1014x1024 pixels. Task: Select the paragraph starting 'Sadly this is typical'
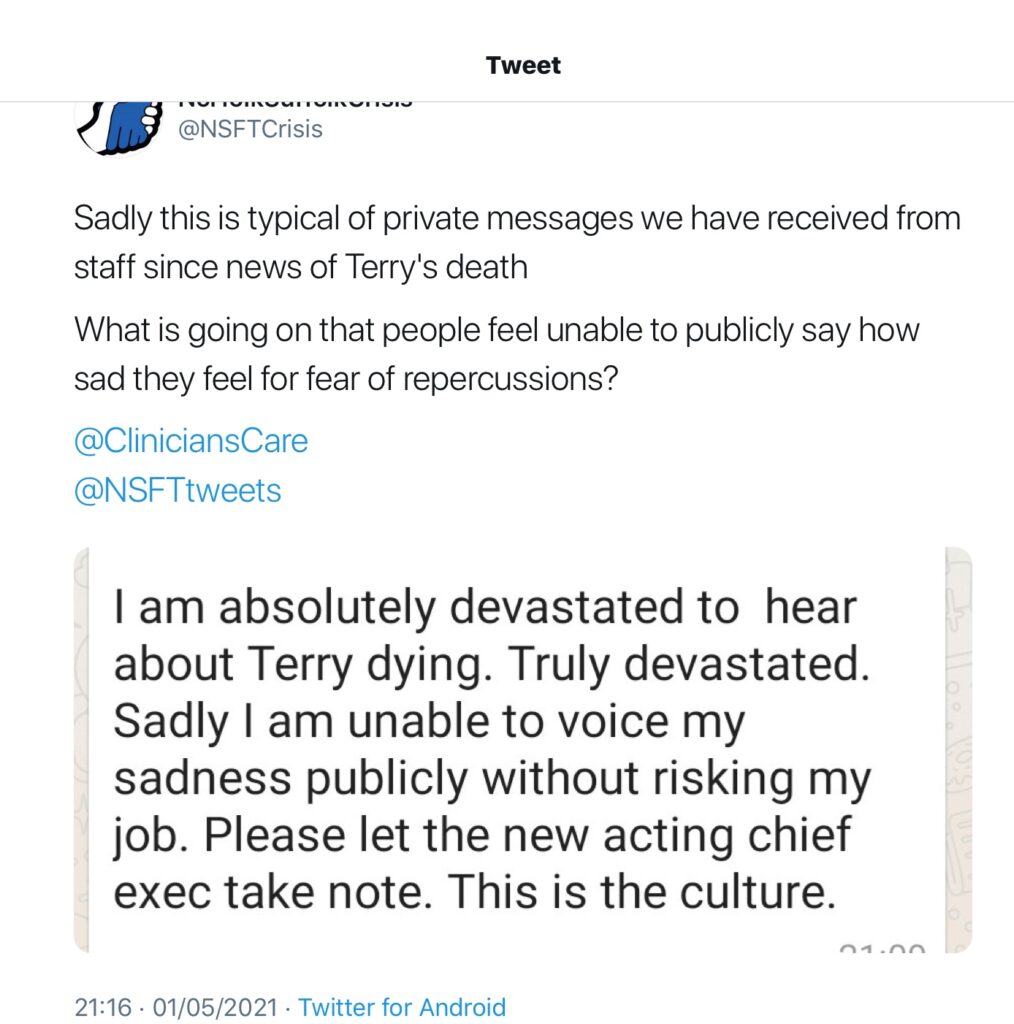pyautogui.click(x=517, y=242)
